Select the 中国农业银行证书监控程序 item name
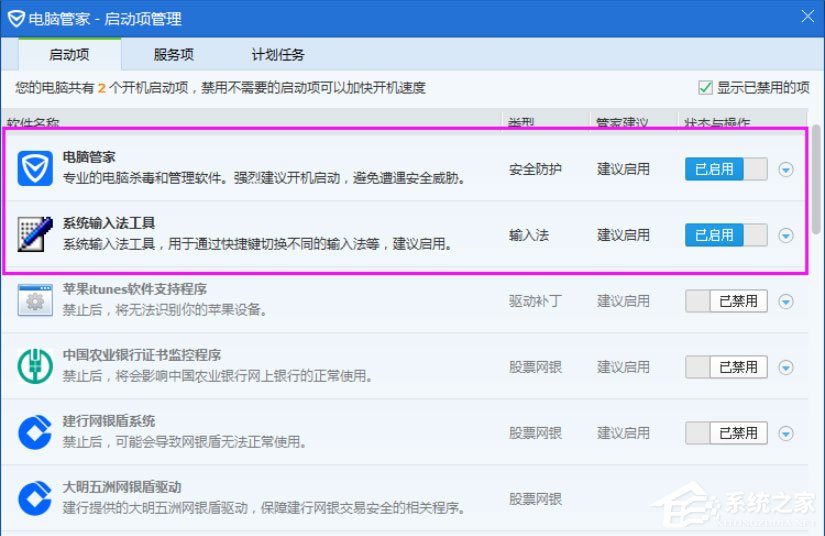Viewport: 825px width, 536px height. point(142,355)
